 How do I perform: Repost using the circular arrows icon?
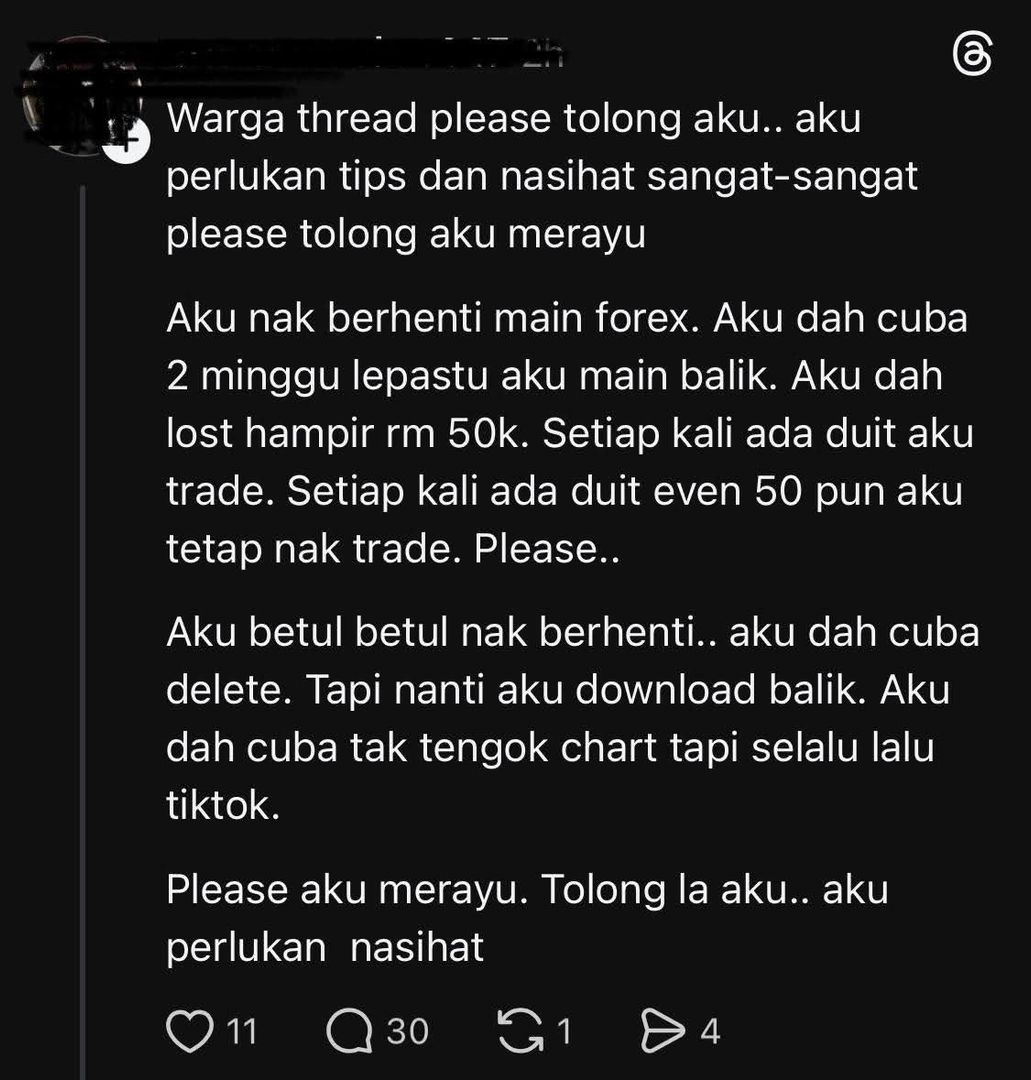521,1030
